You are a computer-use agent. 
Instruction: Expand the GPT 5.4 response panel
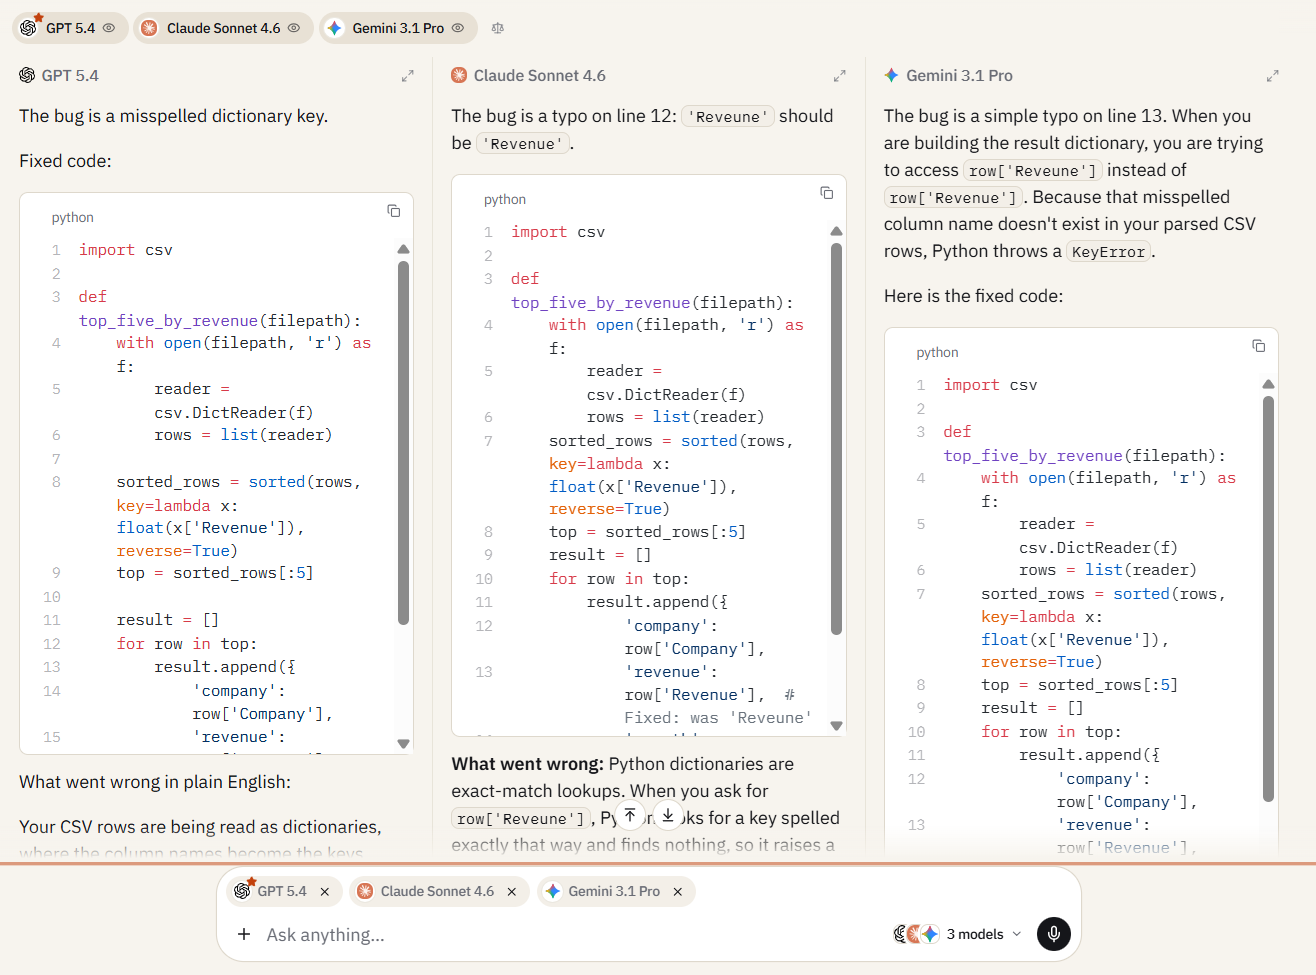(x=408, y=76)
